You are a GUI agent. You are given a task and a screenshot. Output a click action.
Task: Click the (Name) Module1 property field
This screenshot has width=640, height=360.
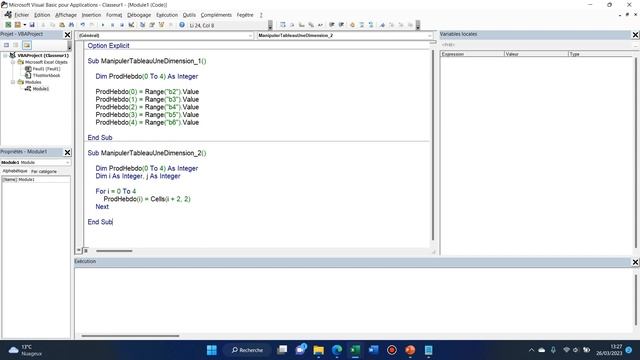pos(36,180)
